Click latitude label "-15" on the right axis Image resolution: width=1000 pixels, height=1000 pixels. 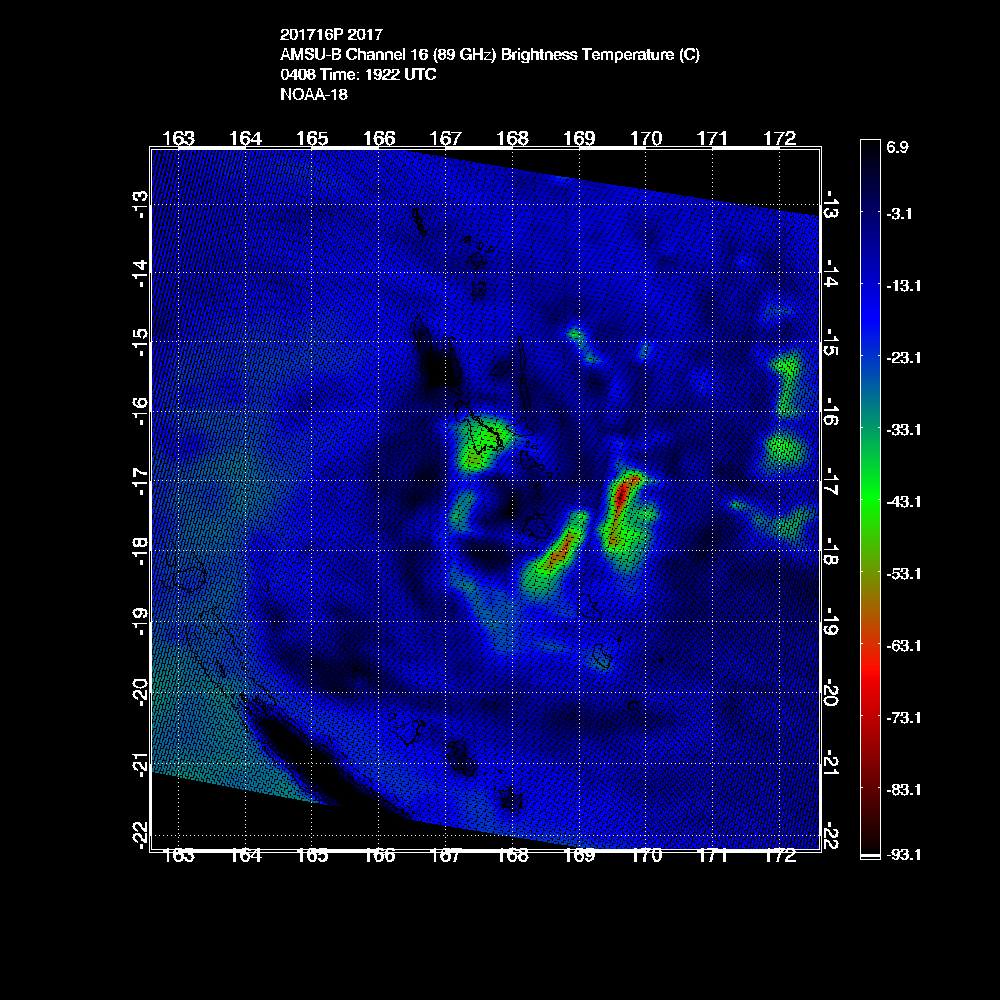tap(831, 342)
